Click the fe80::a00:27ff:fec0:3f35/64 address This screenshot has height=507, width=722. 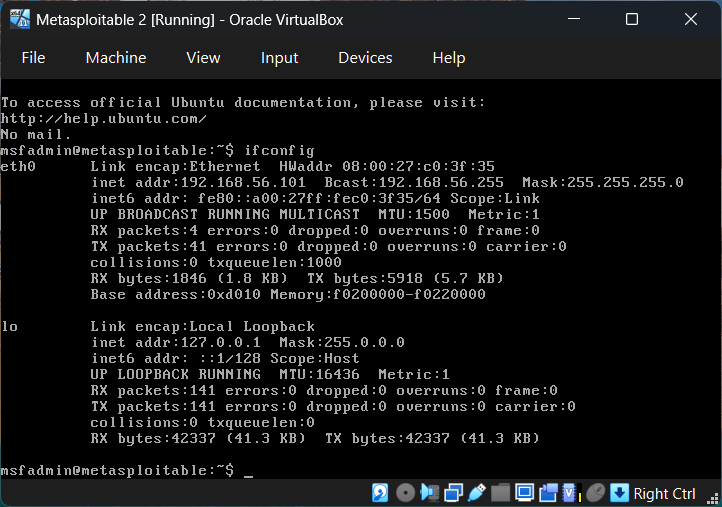pyautogui.click(x=319, y=198)
